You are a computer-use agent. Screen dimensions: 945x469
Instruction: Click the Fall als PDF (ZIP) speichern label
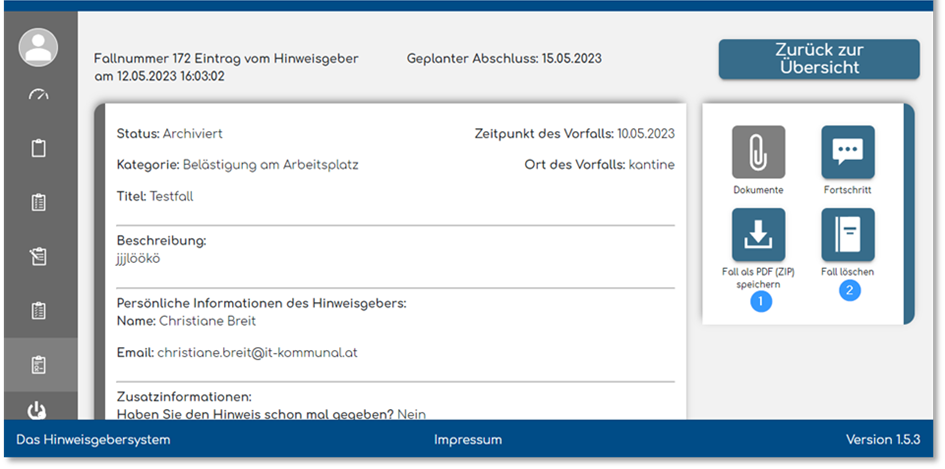758,278
